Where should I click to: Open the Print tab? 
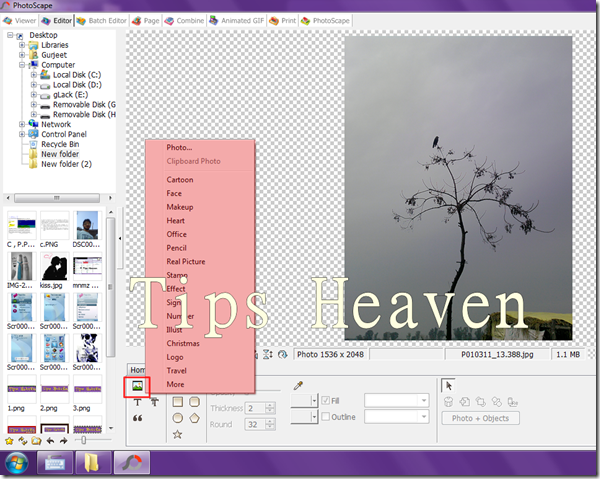282,21
